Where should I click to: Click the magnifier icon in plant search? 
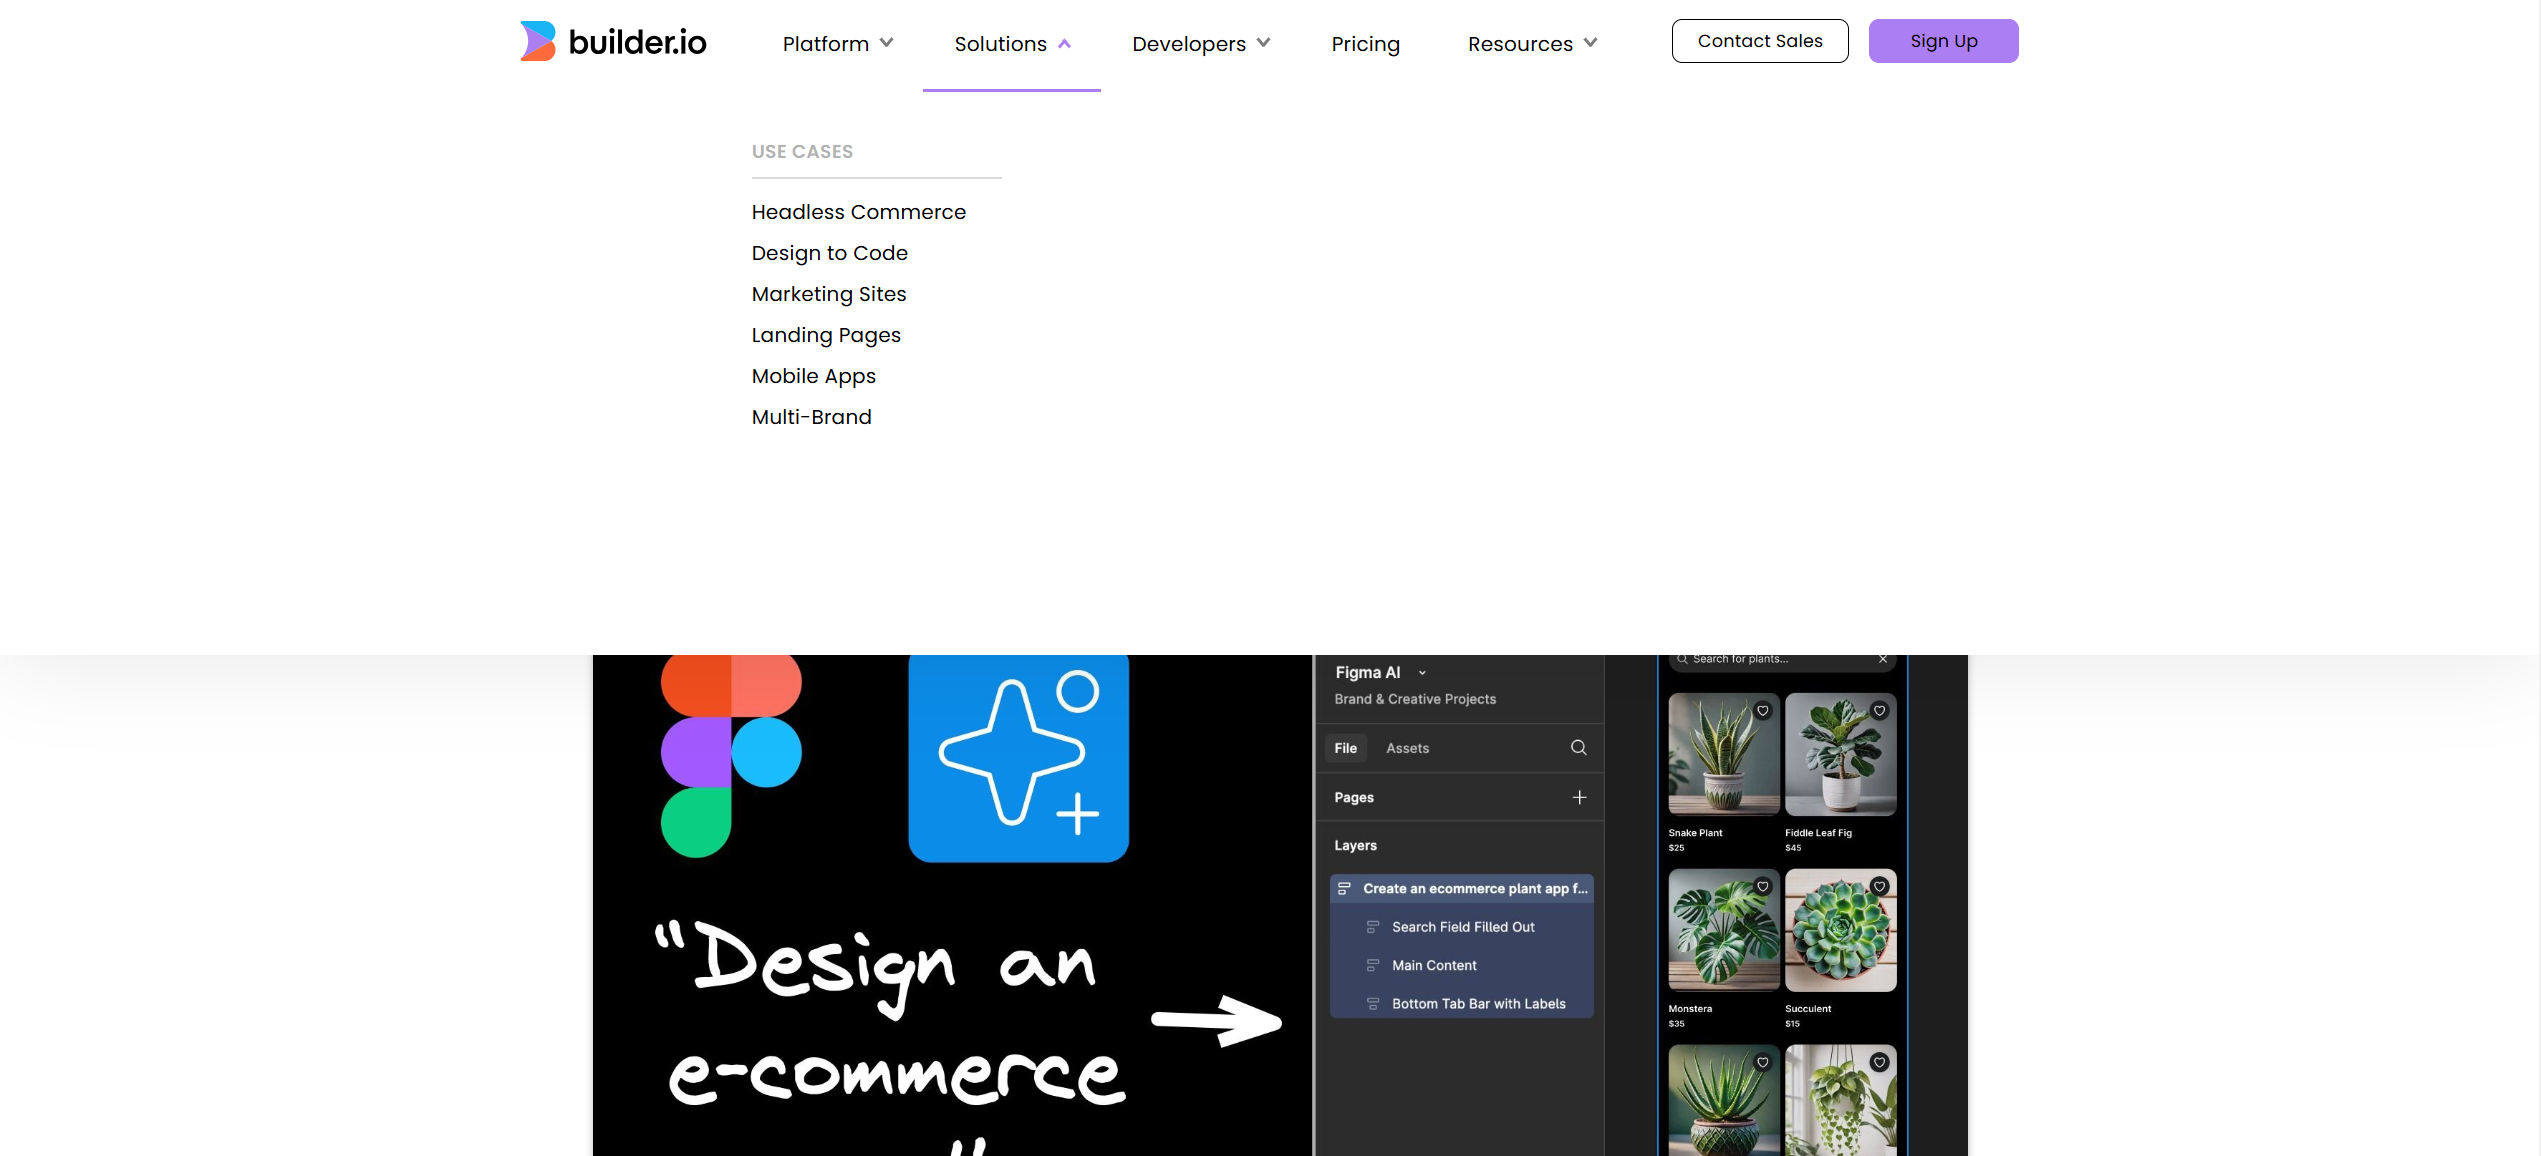click(x=1682, y=659)
